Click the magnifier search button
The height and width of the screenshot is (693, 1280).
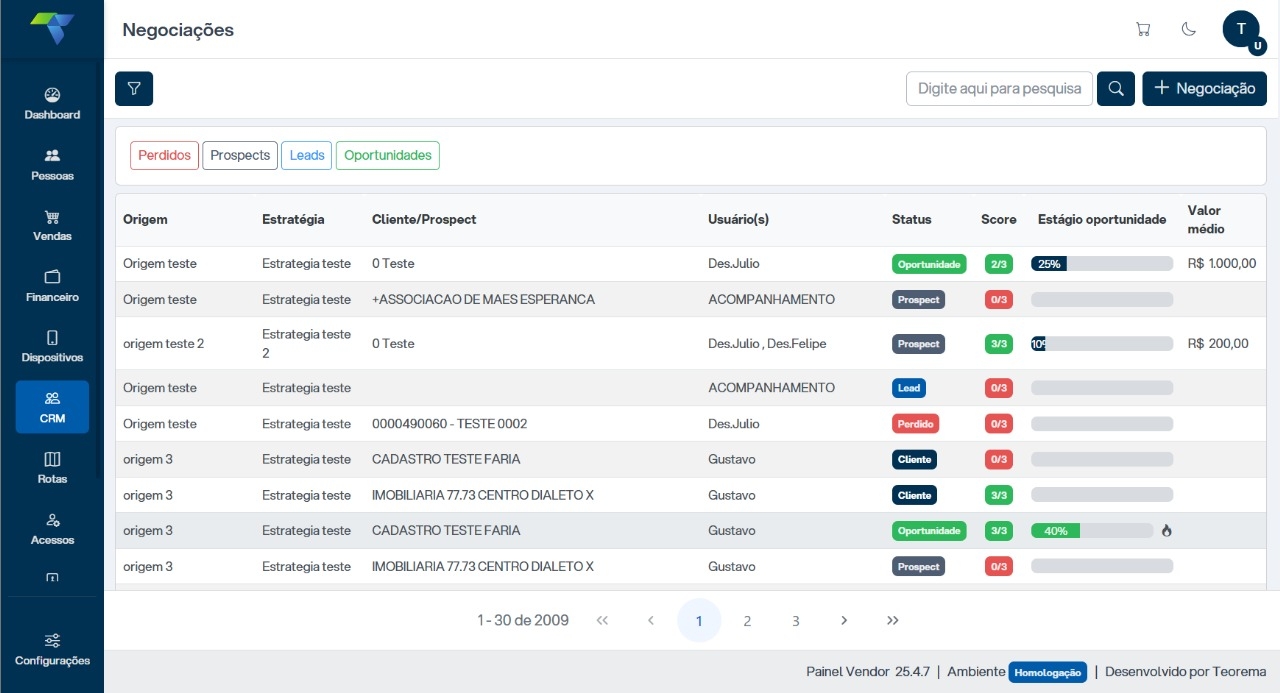[1116, 88]
